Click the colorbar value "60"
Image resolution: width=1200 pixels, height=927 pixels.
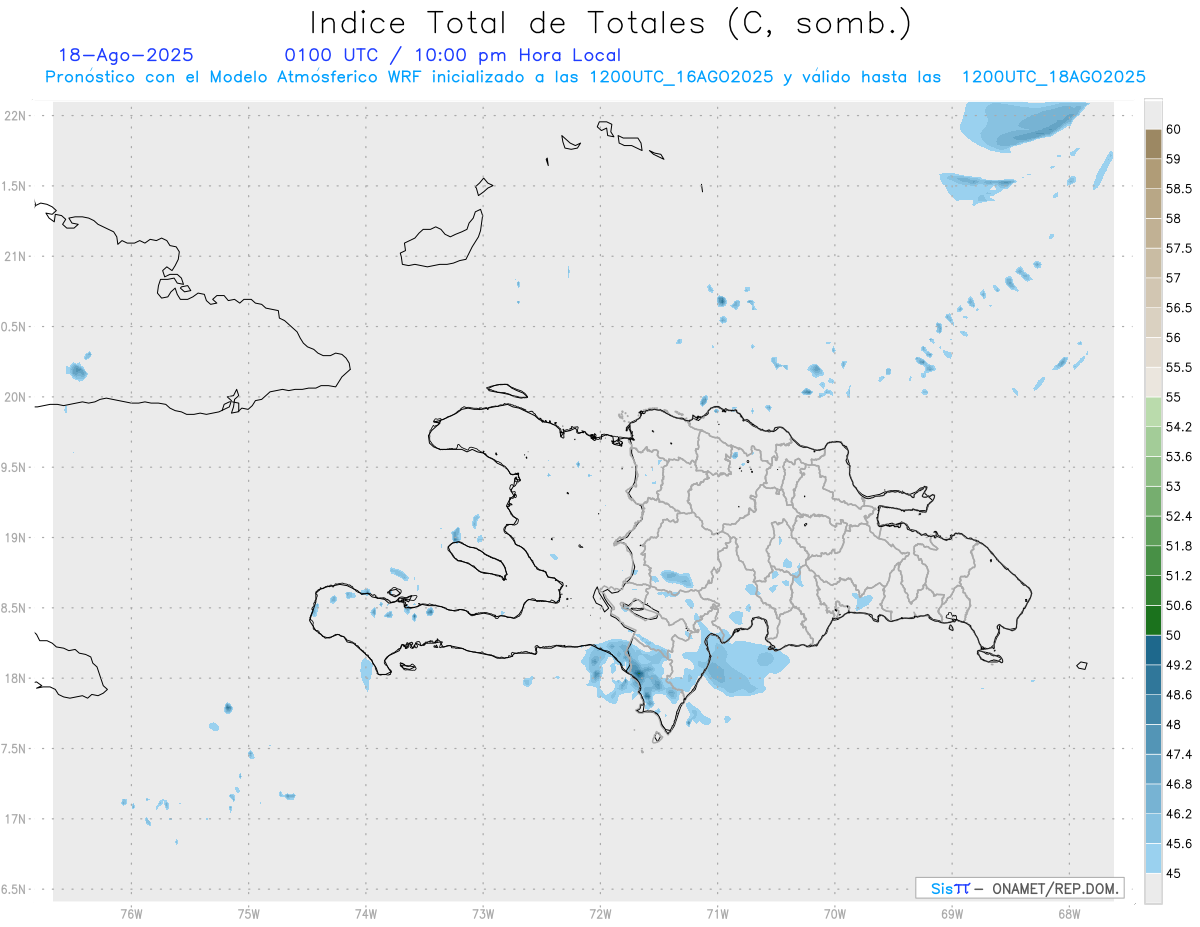tap(1173, 129)
